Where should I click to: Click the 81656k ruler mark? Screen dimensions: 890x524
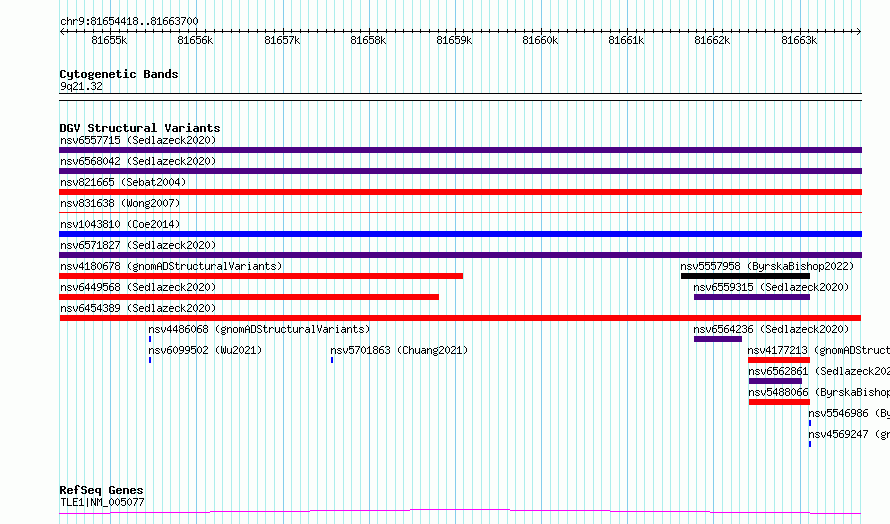coord(195,40)
